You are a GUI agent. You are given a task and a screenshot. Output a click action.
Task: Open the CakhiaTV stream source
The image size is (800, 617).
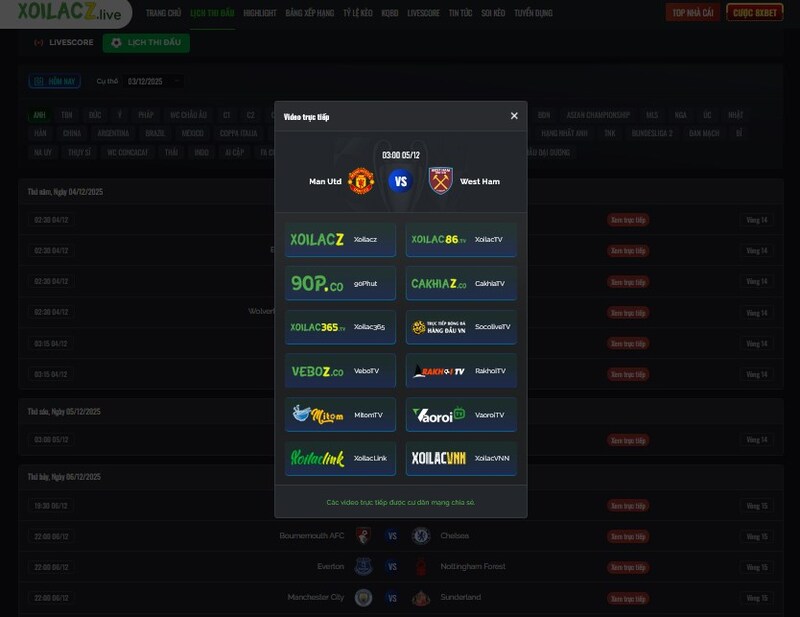[461, 284]
